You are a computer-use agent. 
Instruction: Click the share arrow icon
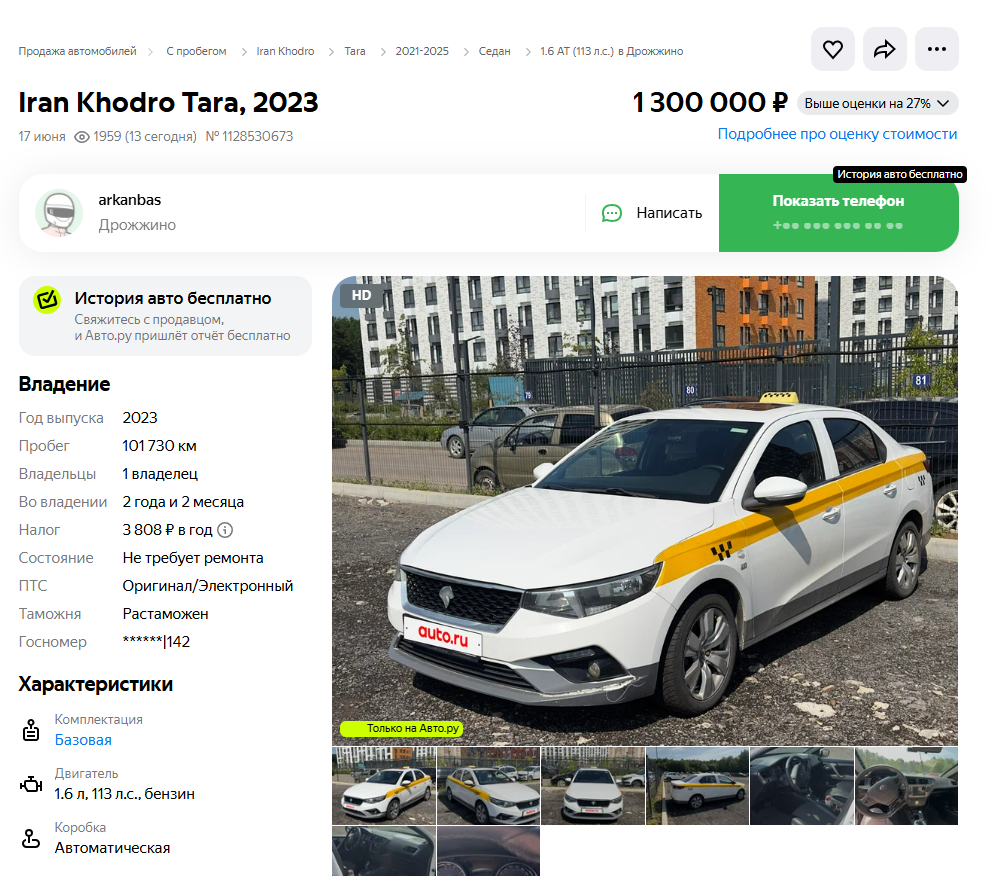[x=884, y=49]
